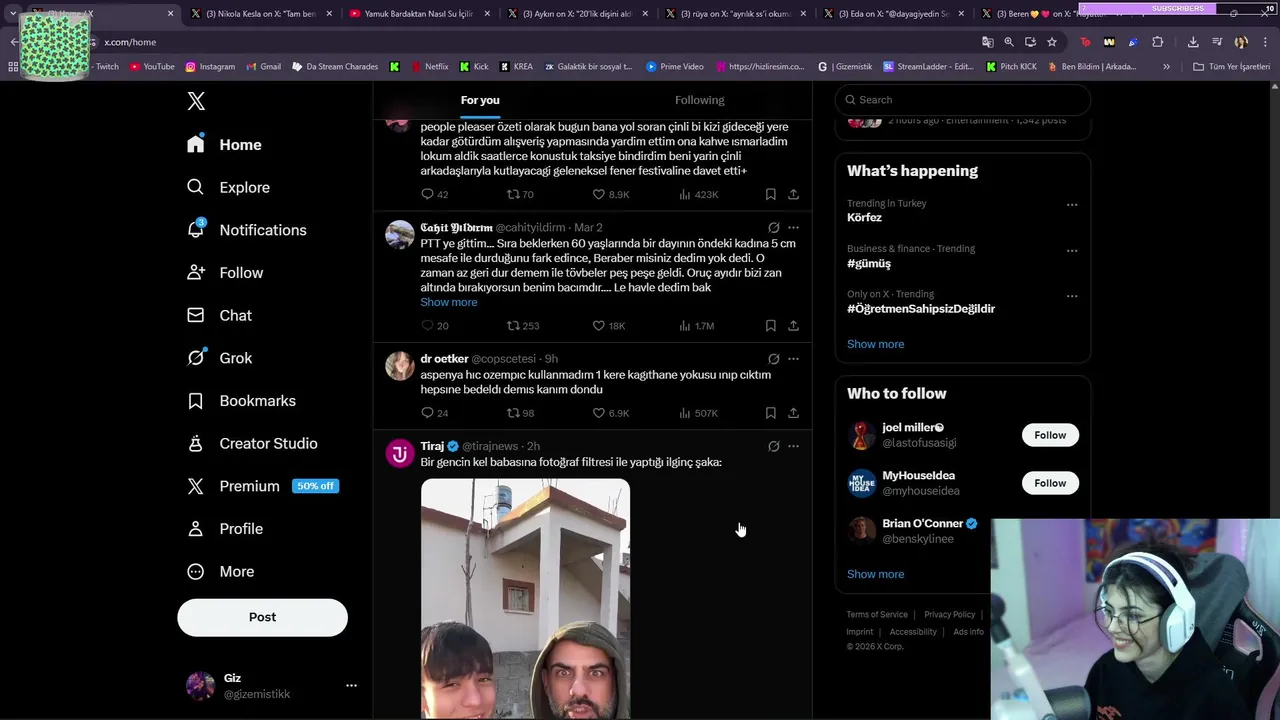Open more options on the cahityildirm post

(793, 228)
